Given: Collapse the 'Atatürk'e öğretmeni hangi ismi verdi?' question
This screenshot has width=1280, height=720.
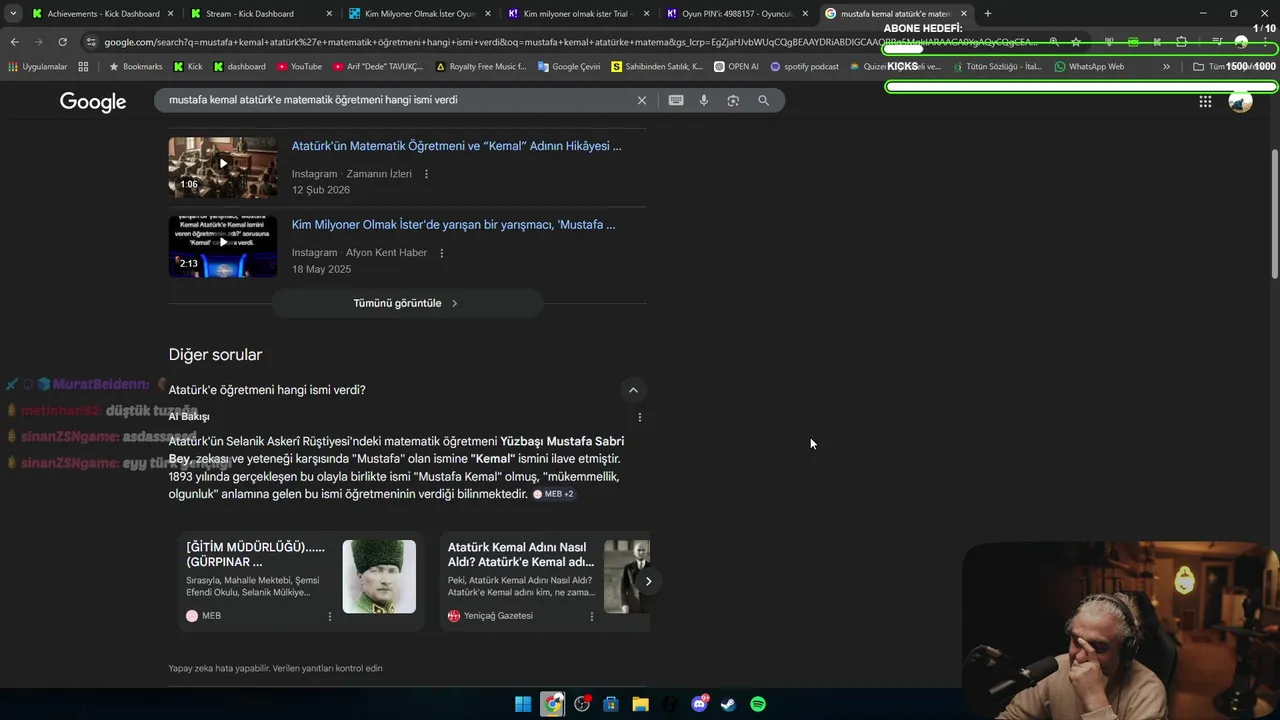Looking at the screenshot, I should pyautogui.click(x=633, y=390).
